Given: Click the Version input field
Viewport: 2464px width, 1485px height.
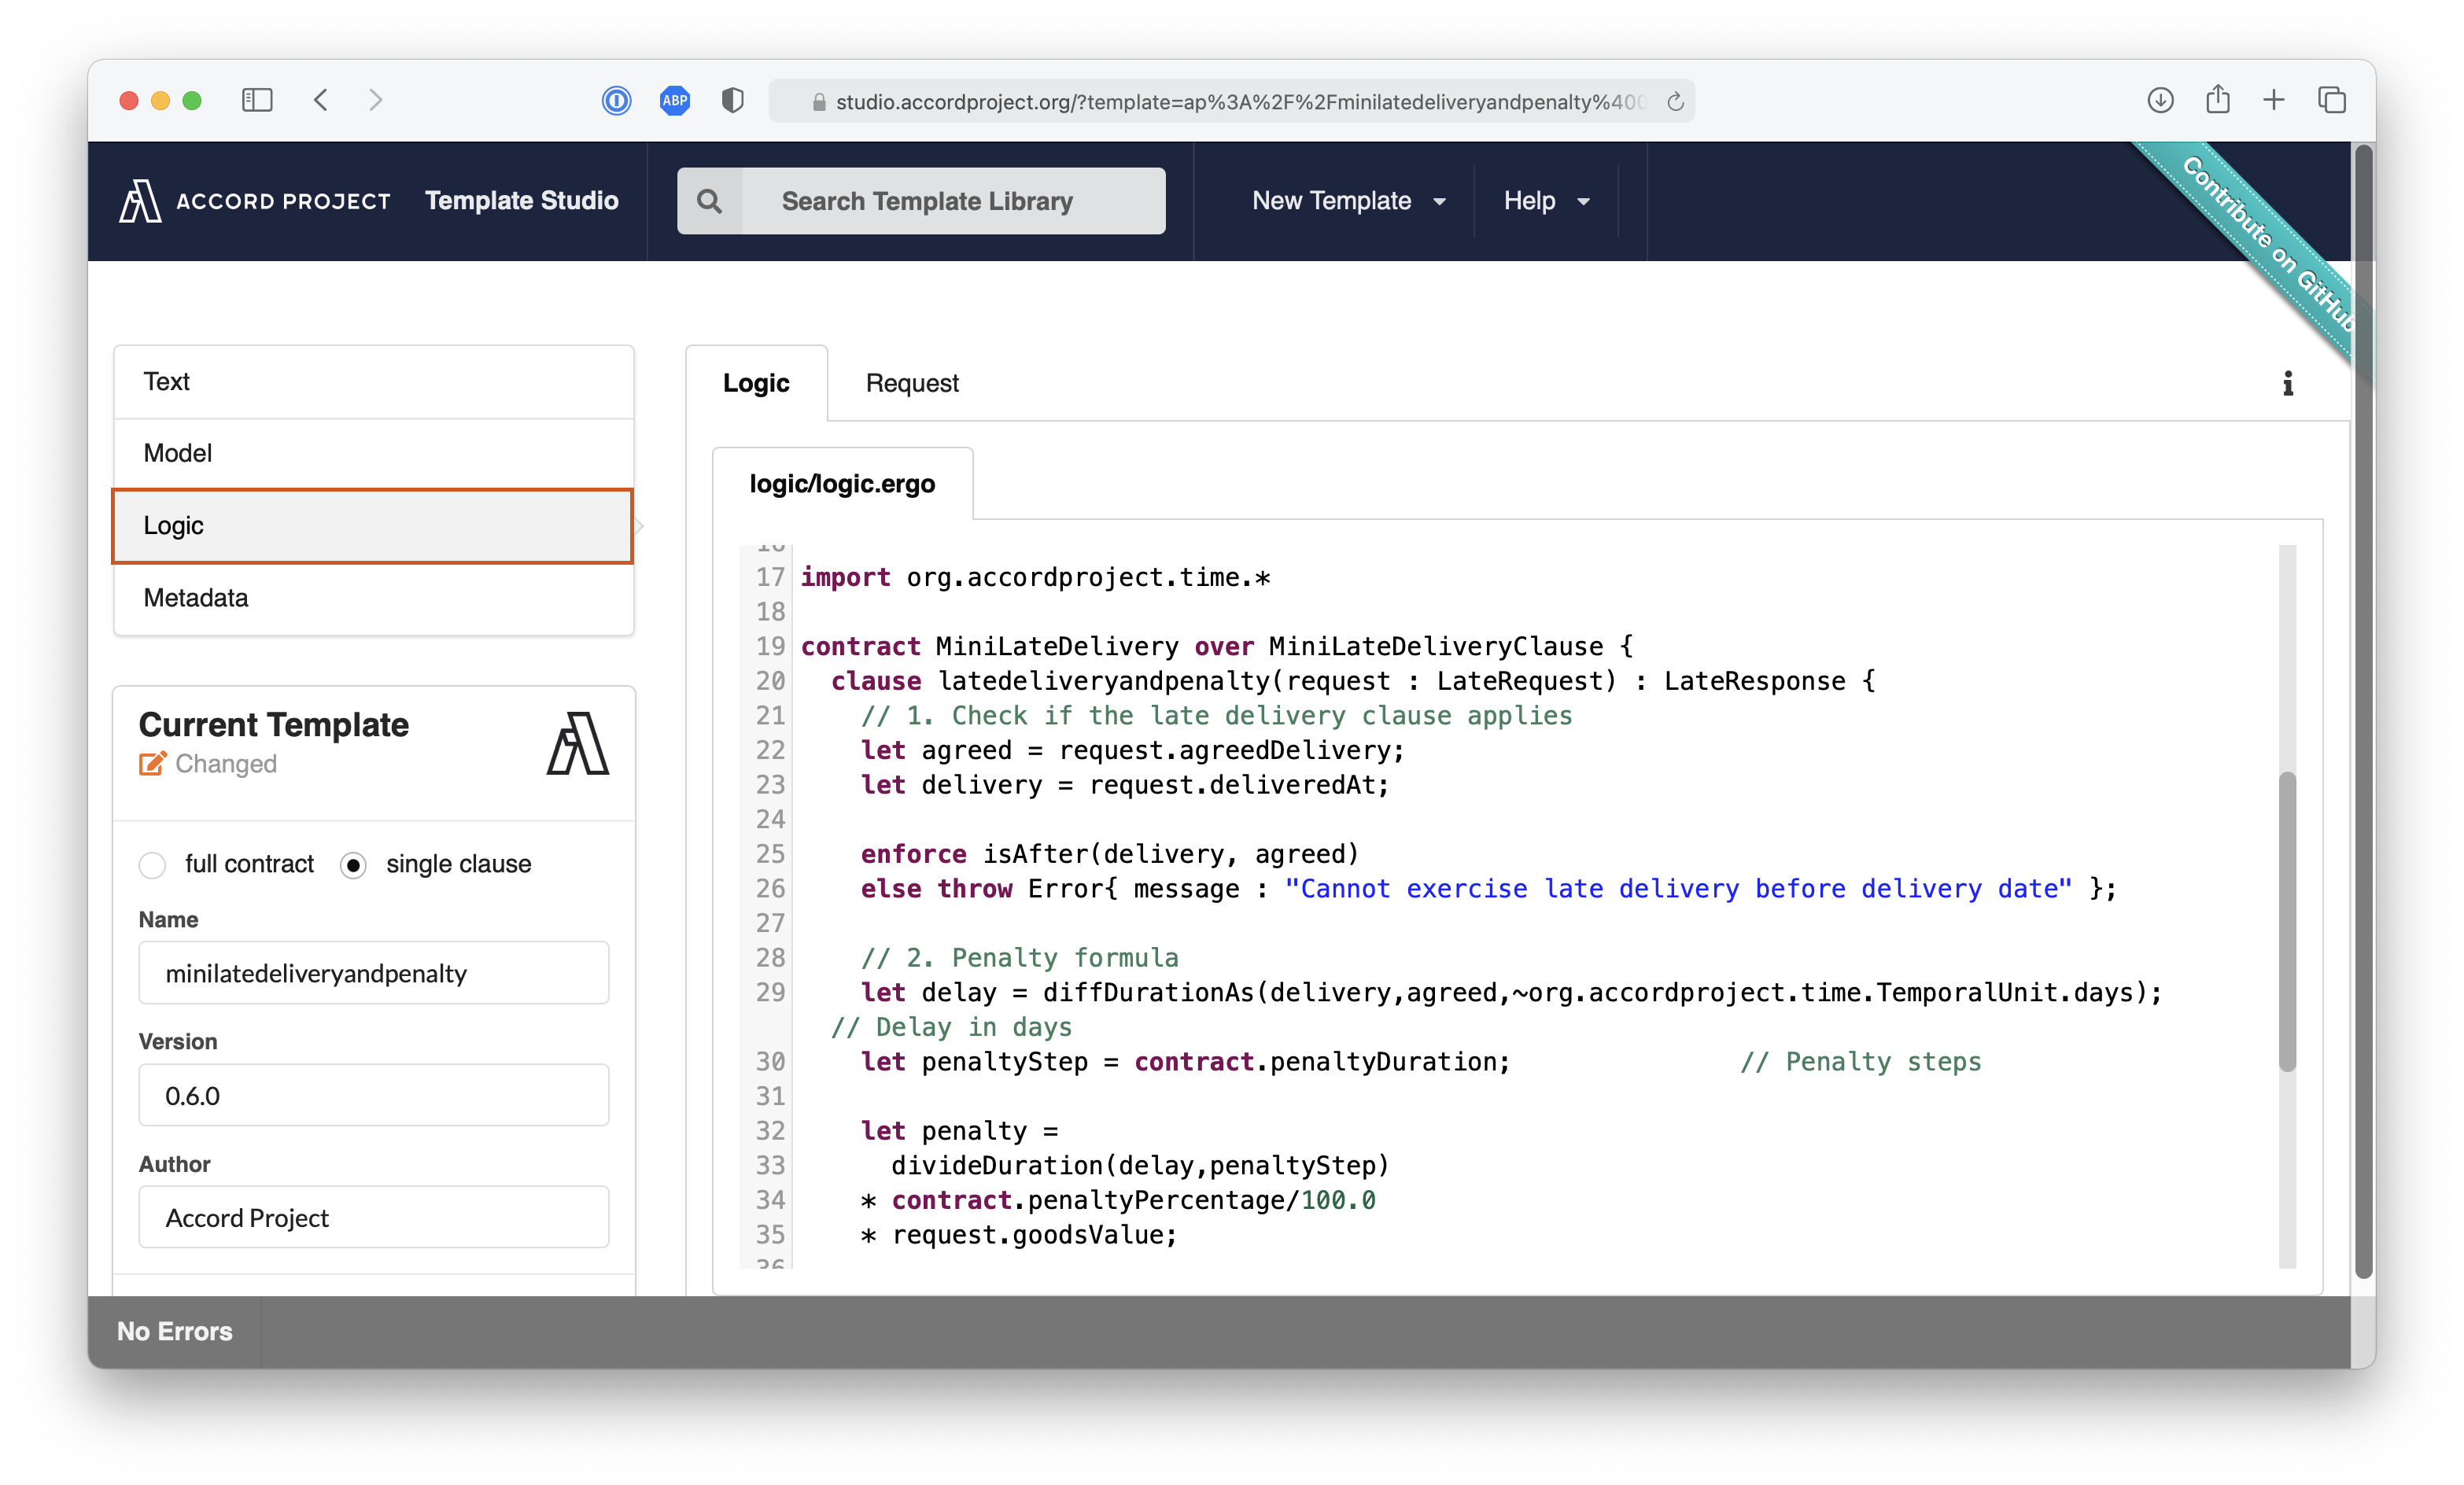Looking at the screenshot, I should coord(373,1096).
